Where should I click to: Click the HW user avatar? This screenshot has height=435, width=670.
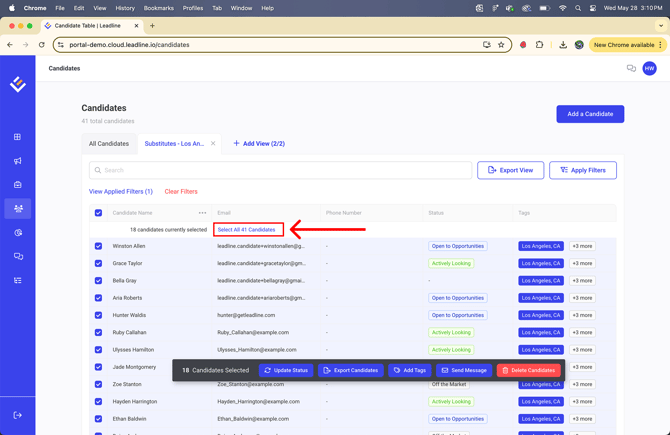pyautogui.click(x=649, y=69)
